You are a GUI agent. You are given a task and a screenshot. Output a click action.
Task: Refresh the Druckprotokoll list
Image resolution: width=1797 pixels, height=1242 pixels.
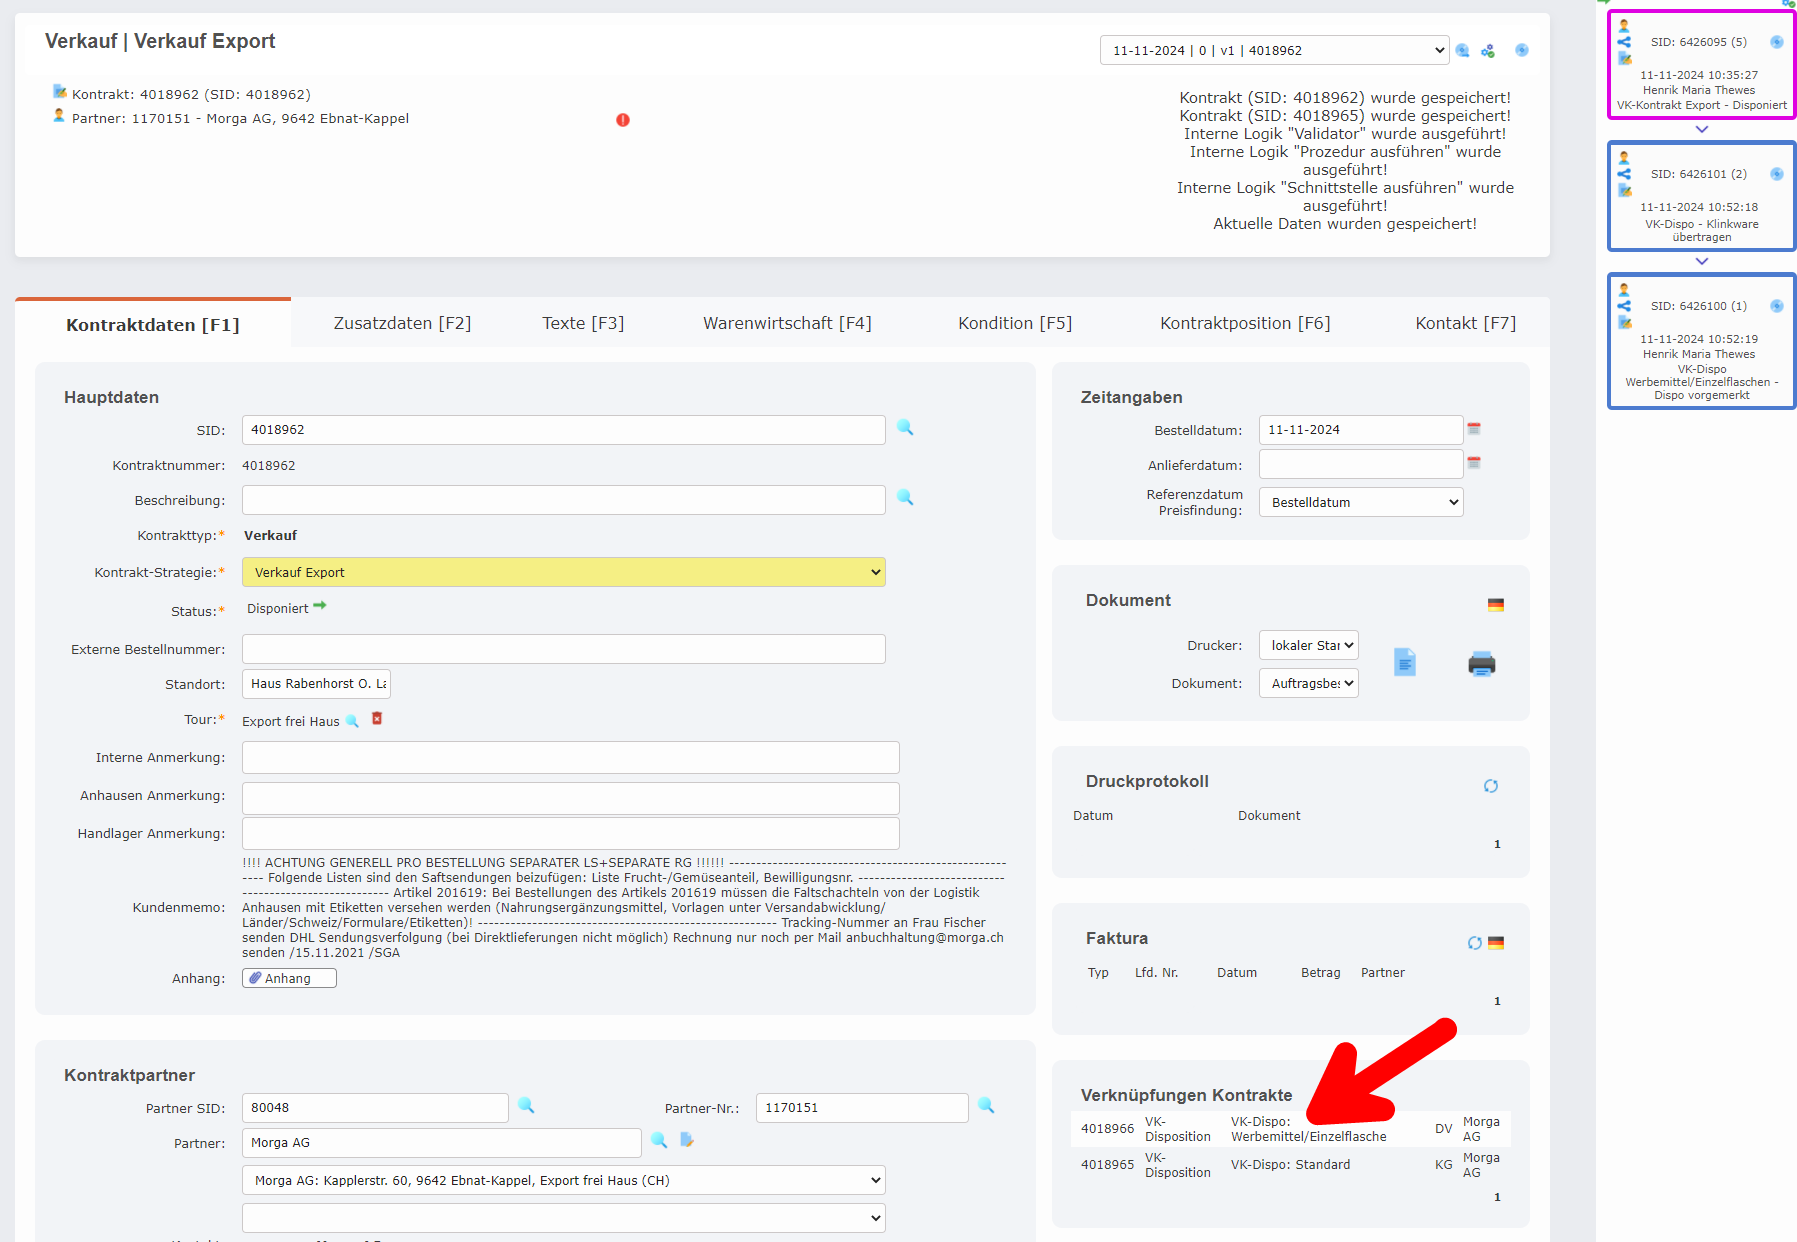coord(1490,786)
